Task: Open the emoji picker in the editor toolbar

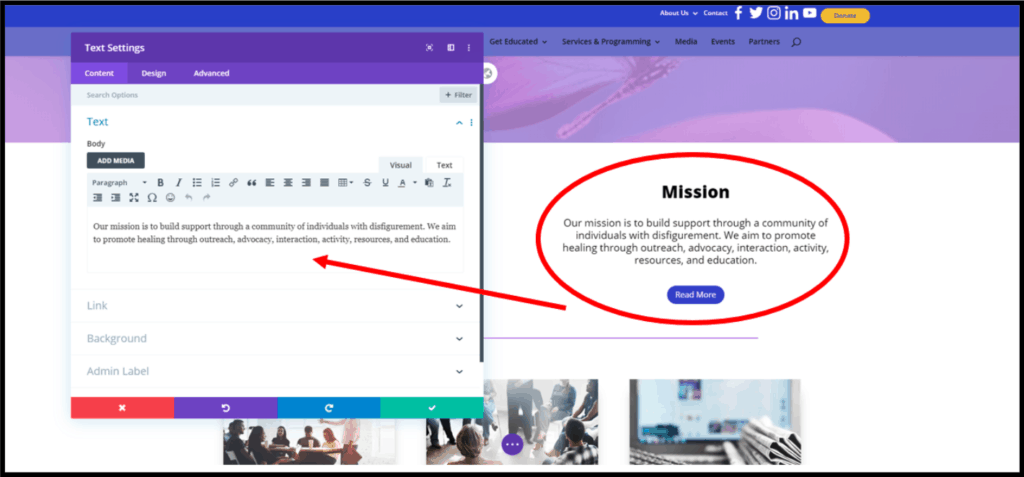Action: (170, 198)
